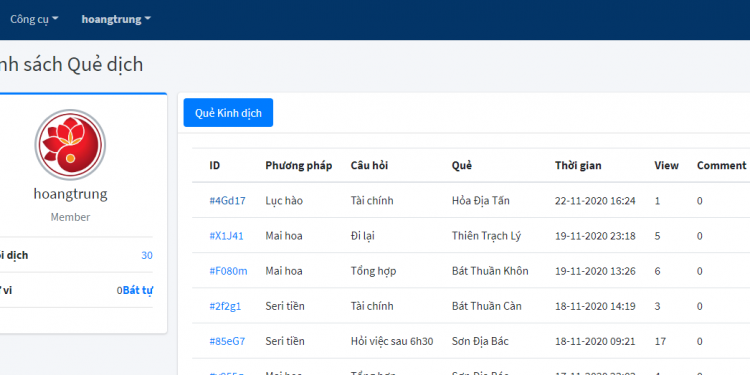The width and height of the screenshot is (750, 375).
Task: Click the Quẻ column header
Action: [x=462, y=165]
